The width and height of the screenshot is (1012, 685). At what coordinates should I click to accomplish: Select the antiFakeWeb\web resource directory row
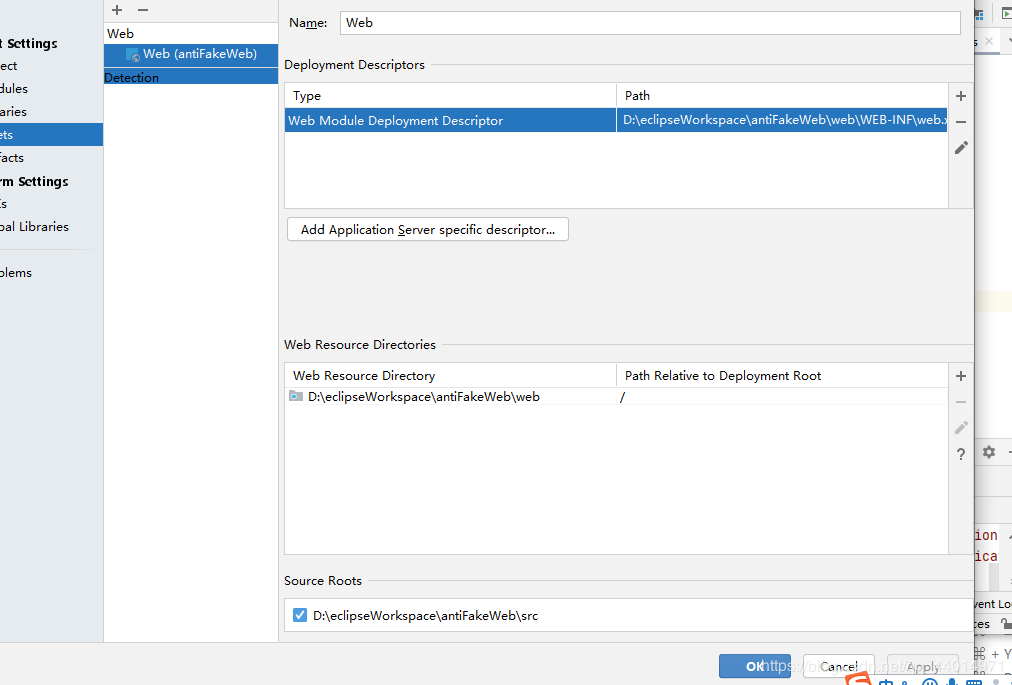(423, 397)
